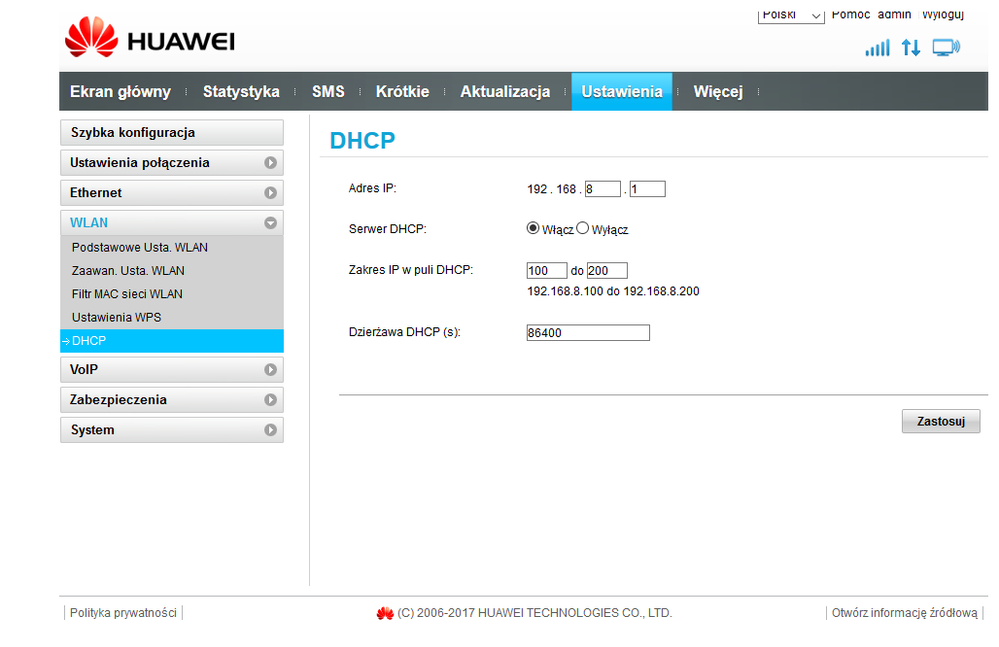Open the Polski language dropdown
999x647 pixels.
(x=791, y=15)
